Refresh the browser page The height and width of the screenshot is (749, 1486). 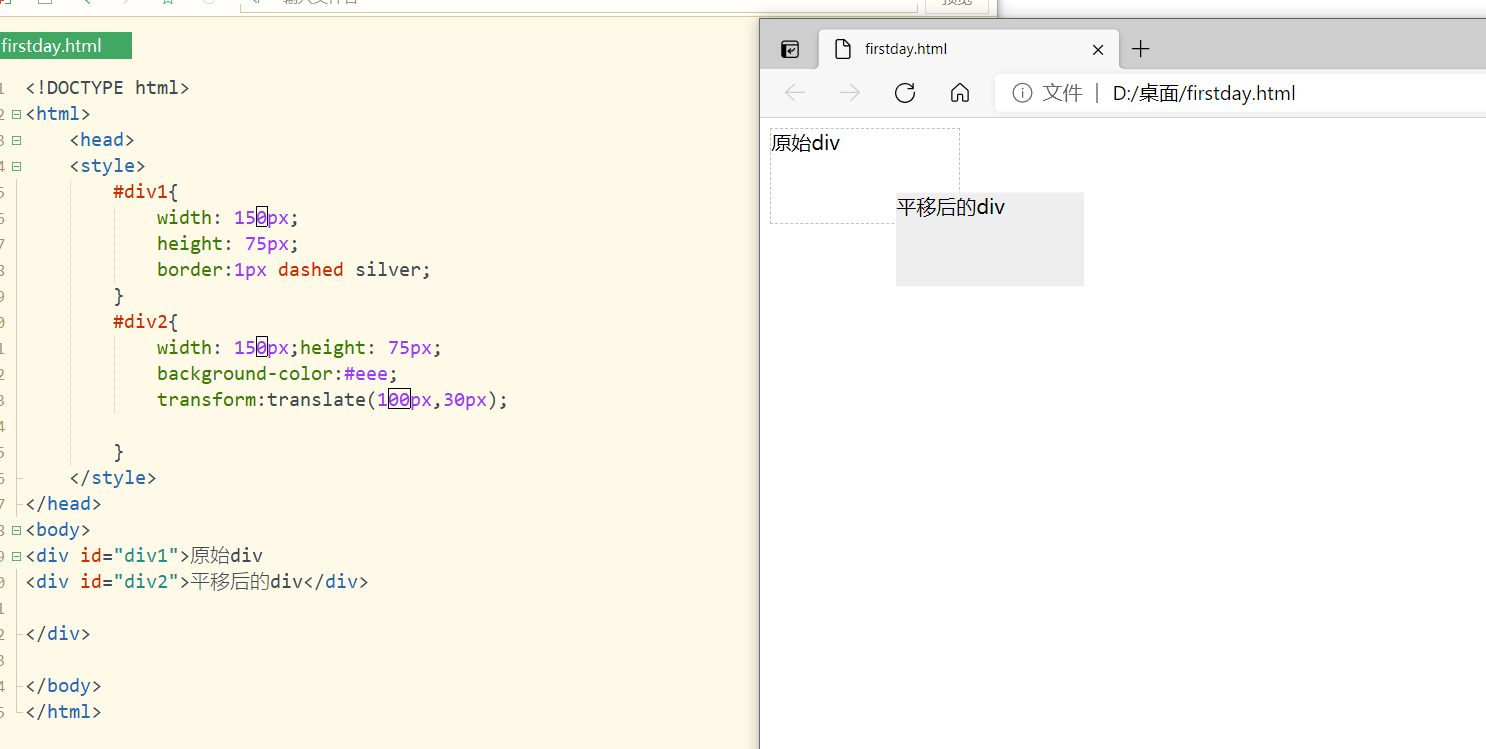pos(905,93)
